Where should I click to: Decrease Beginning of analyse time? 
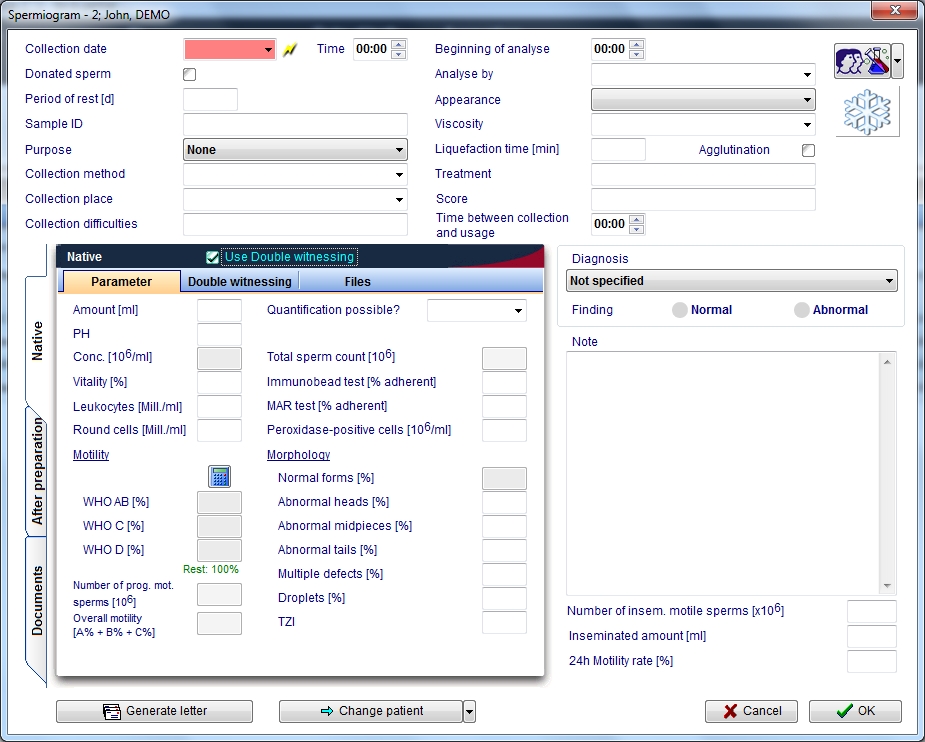click(x=637, y=54)
